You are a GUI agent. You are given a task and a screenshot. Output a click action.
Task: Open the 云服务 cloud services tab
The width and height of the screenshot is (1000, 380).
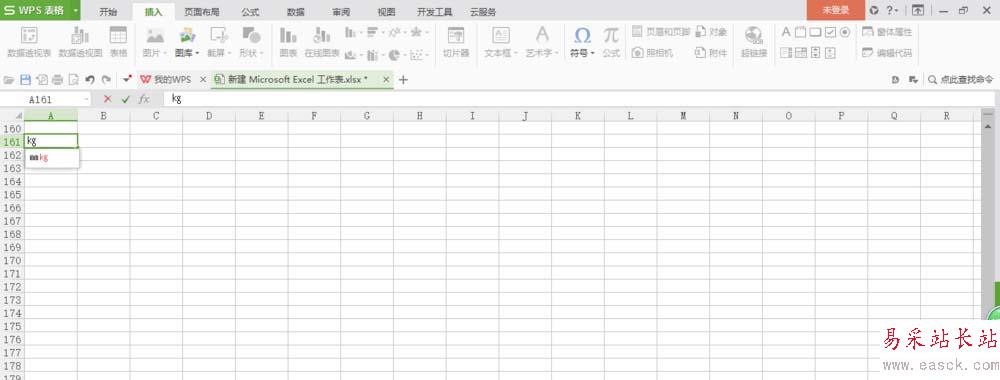coord(483,11)
